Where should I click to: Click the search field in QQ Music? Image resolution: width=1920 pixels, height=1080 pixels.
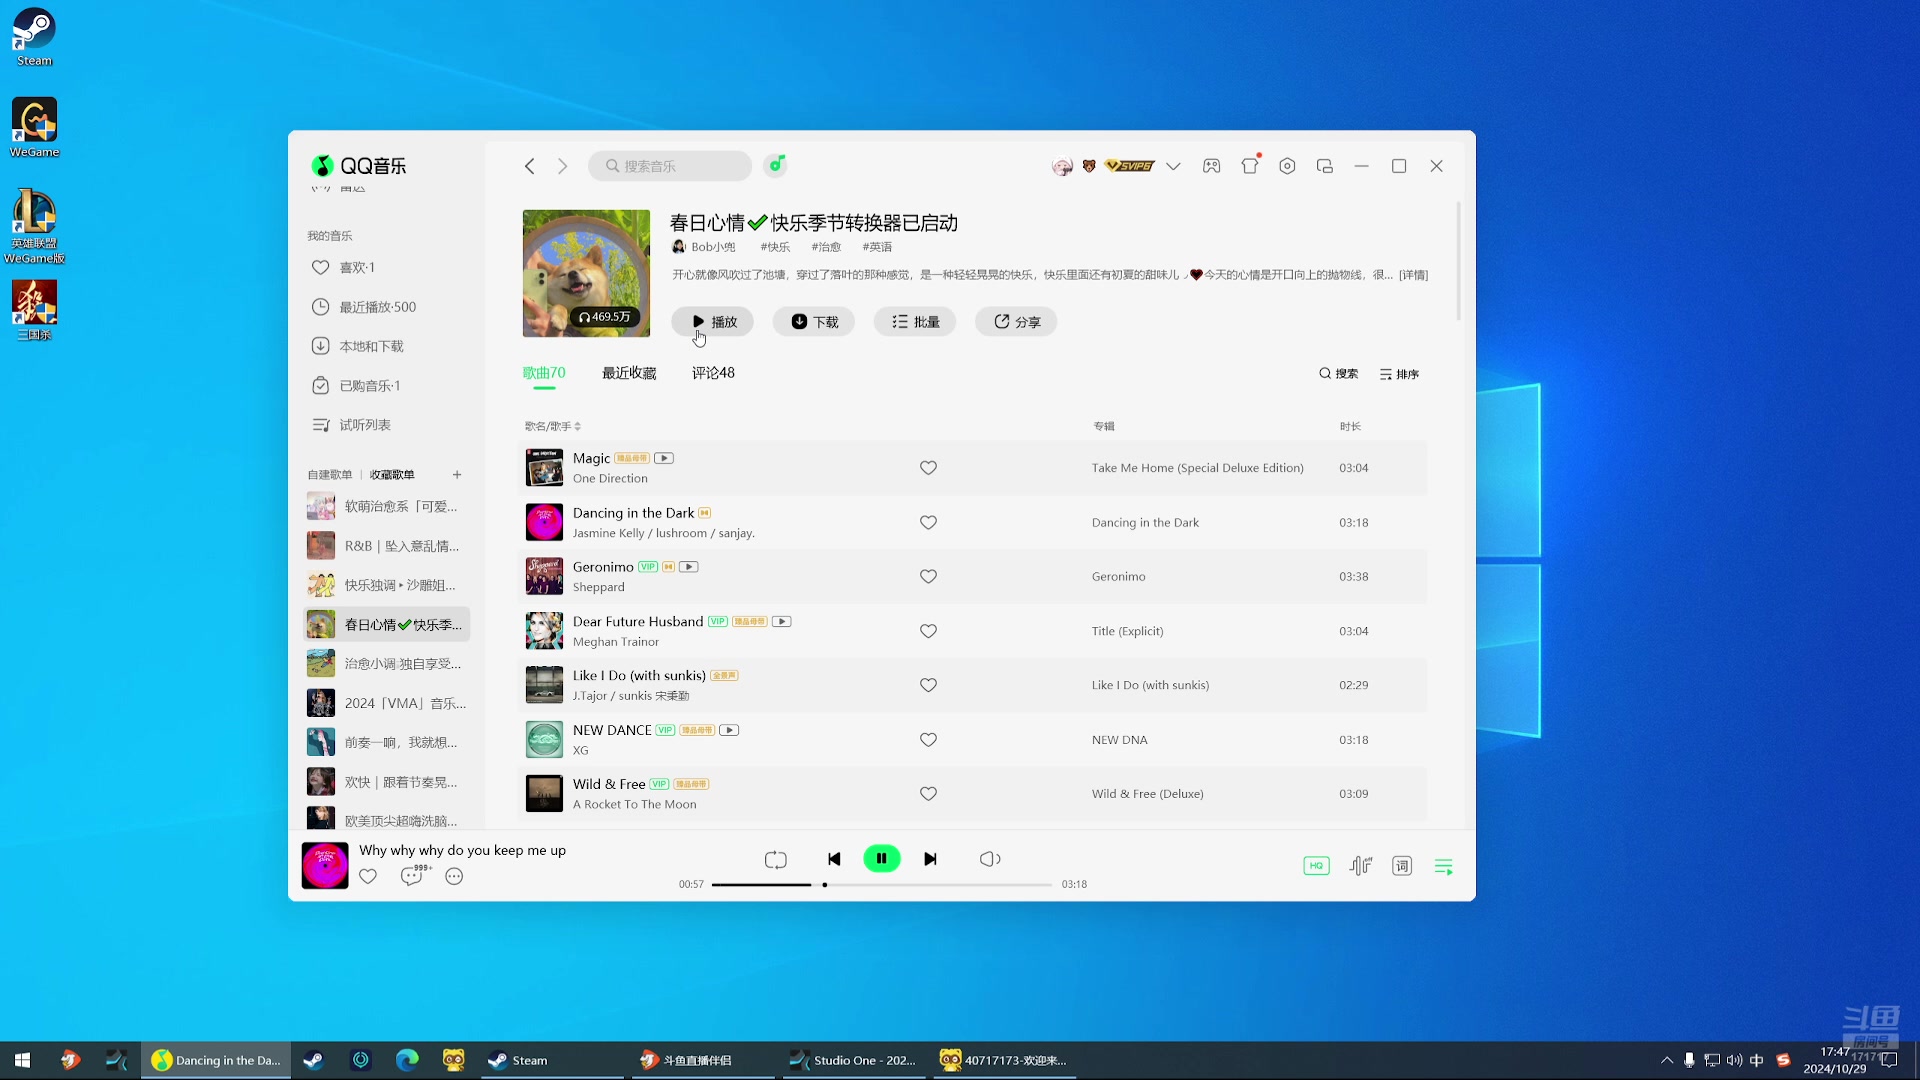(x=670, y=166)
